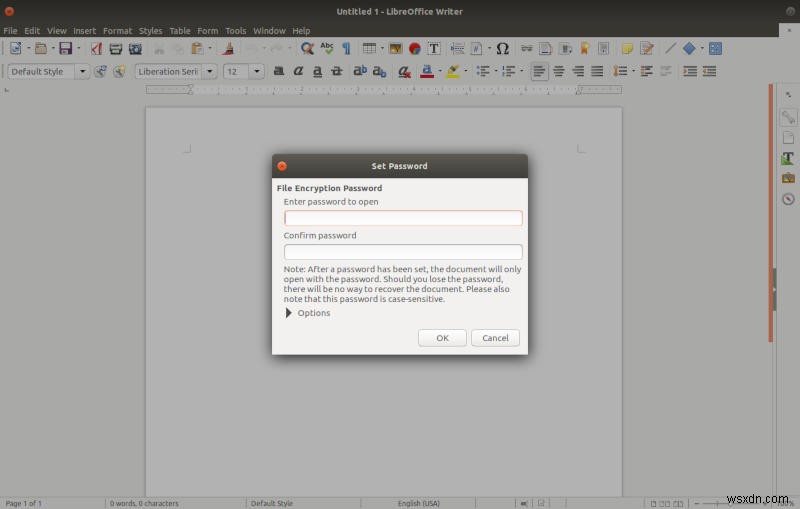Insert a Text Box icon
The image size is (800, 509).
434,48
